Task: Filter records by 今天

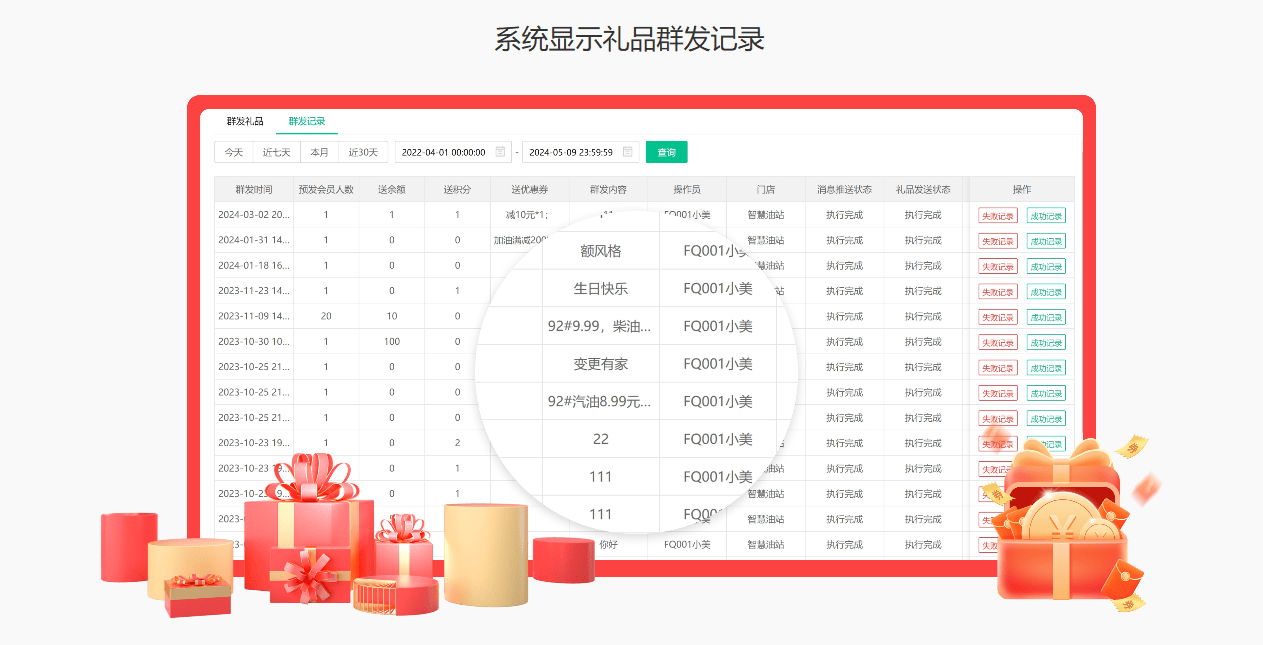Action: coord(233,152)
